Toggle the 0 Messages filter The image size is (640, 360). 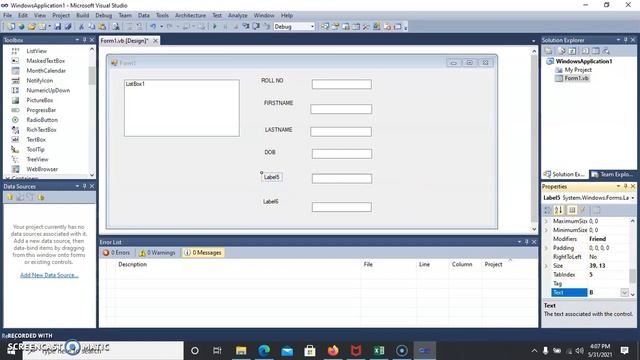[x=203, y=253]
